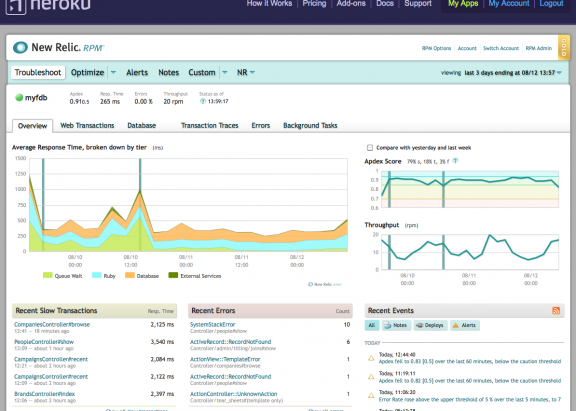Click the Logout link
This screenshot has width=576, height=411.
551,3
